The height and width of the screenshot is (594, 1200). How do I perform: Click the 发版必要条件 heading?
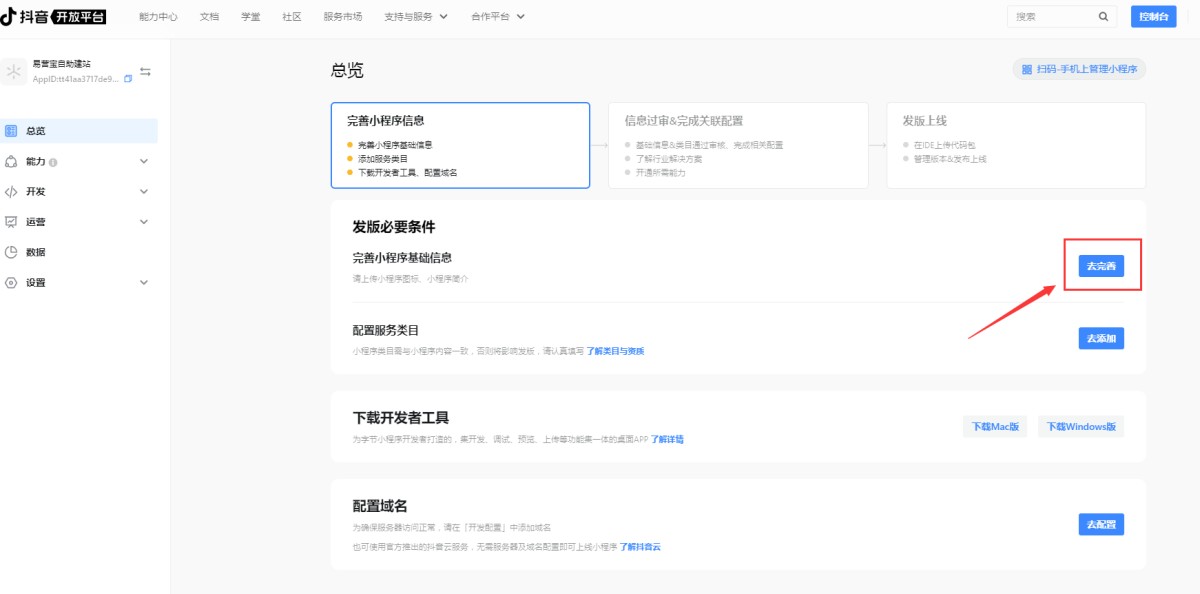coord(394,227)
